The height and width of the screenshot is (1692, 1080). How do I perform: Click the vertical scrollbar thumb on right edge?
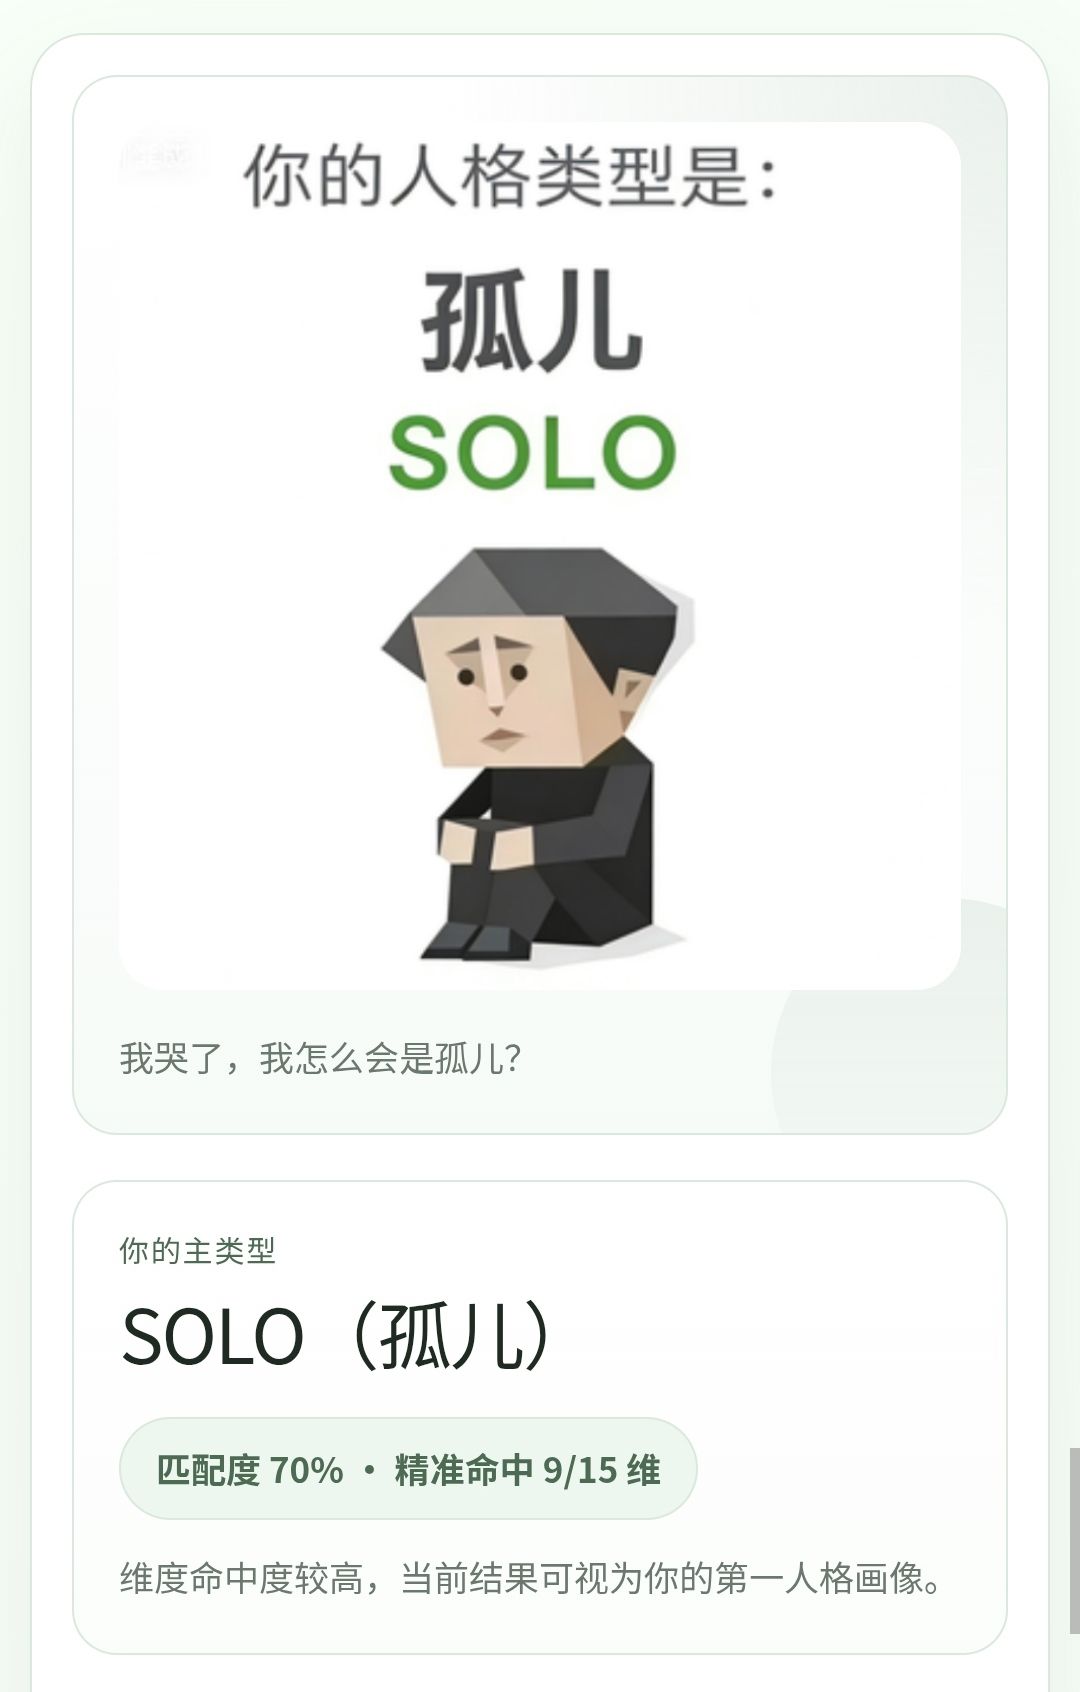click(1074, 1540)
